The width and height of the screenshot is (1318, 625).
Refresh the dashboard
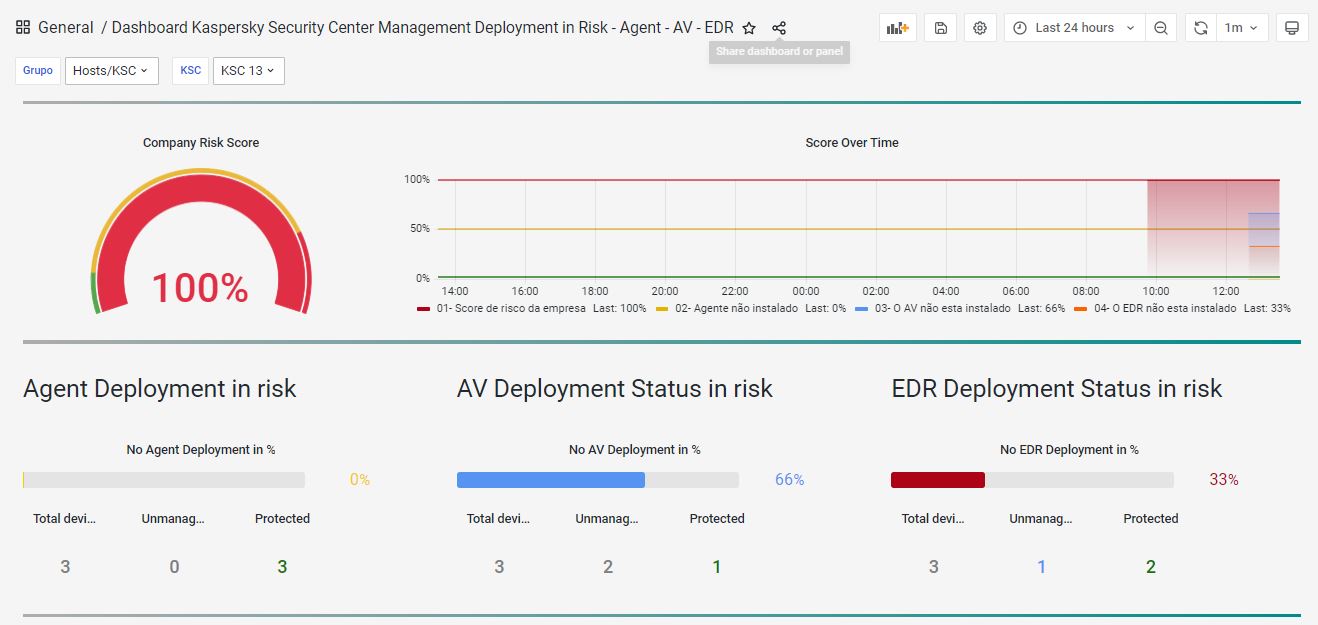coord(1201,28)
